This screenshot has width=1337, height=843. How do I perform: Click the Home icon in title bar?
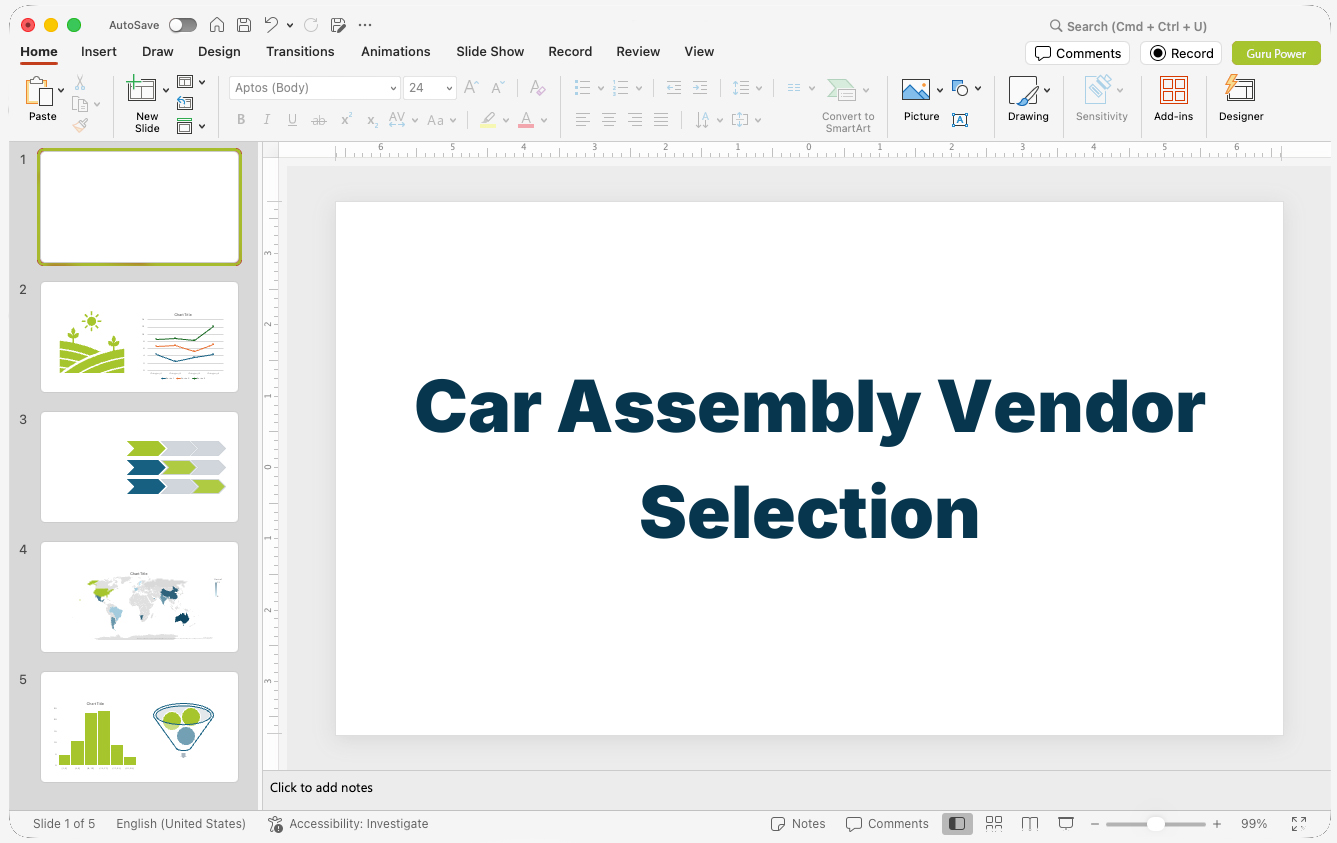(217, 25)
